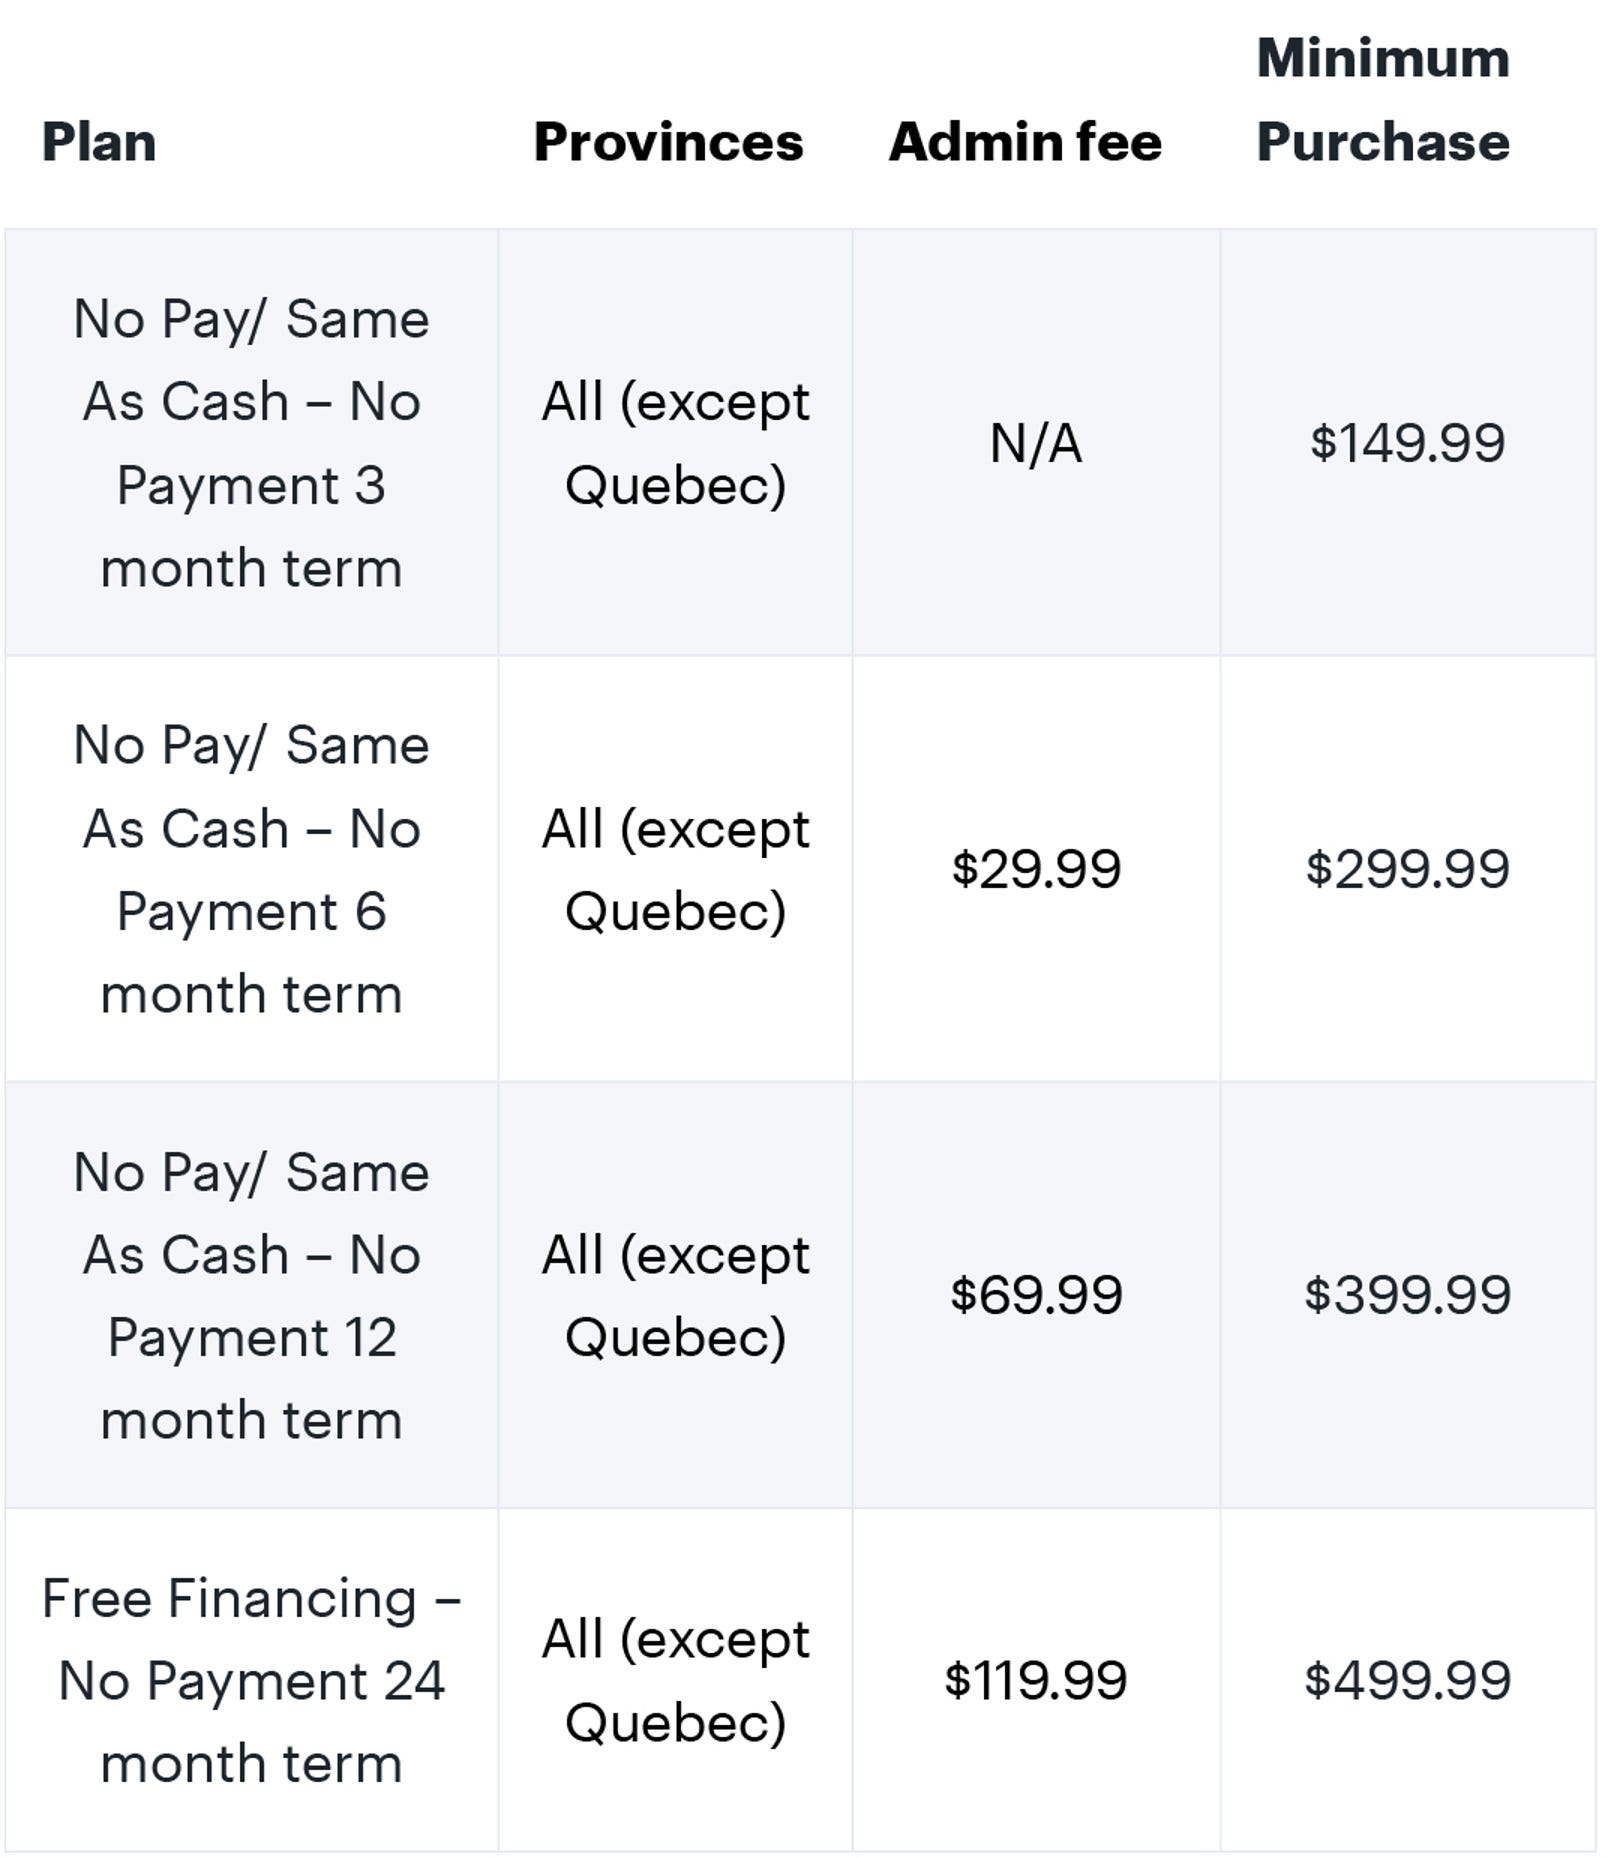Image resolution: width=1617 pixels, height=1857 pixels.
Task: Click the $499.99 minimum purchase cell
Action: coord(1408,1680)
